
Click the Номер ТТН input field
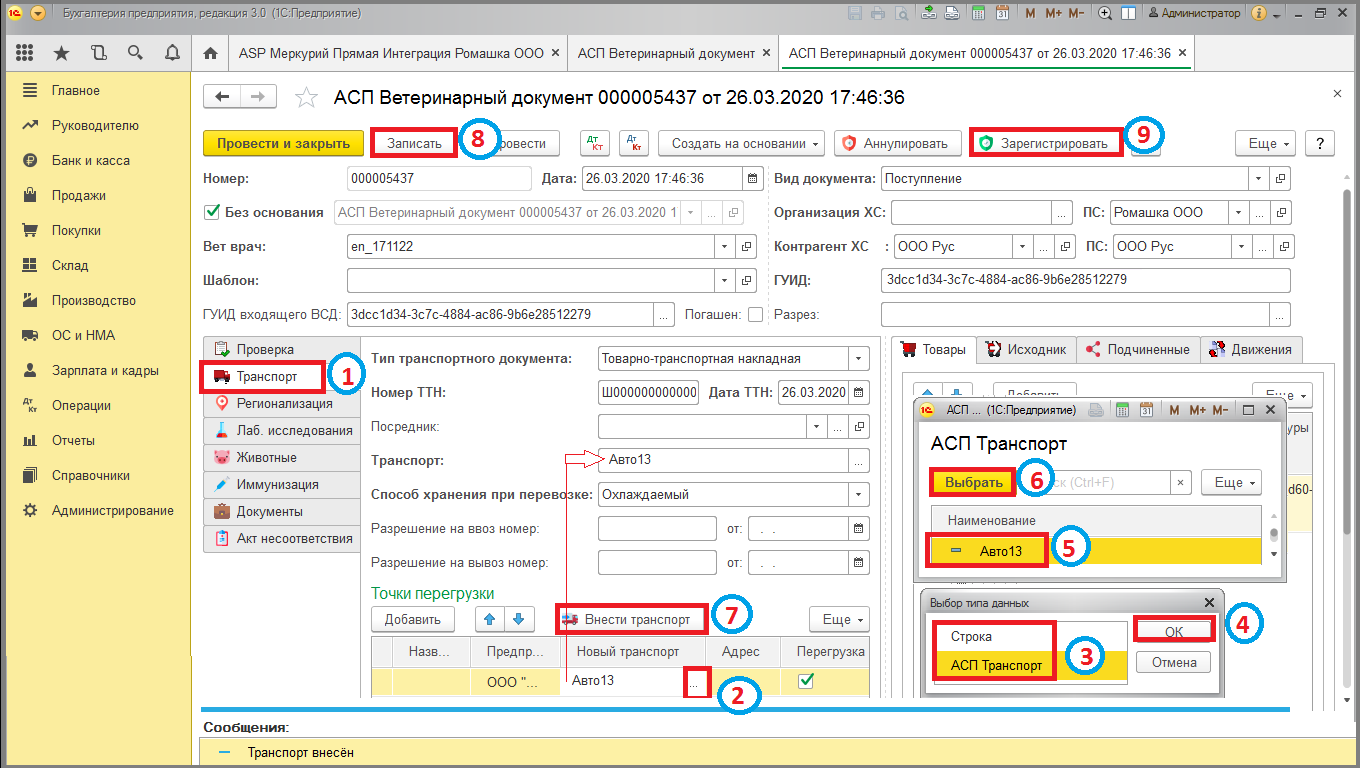coord(648,392)
